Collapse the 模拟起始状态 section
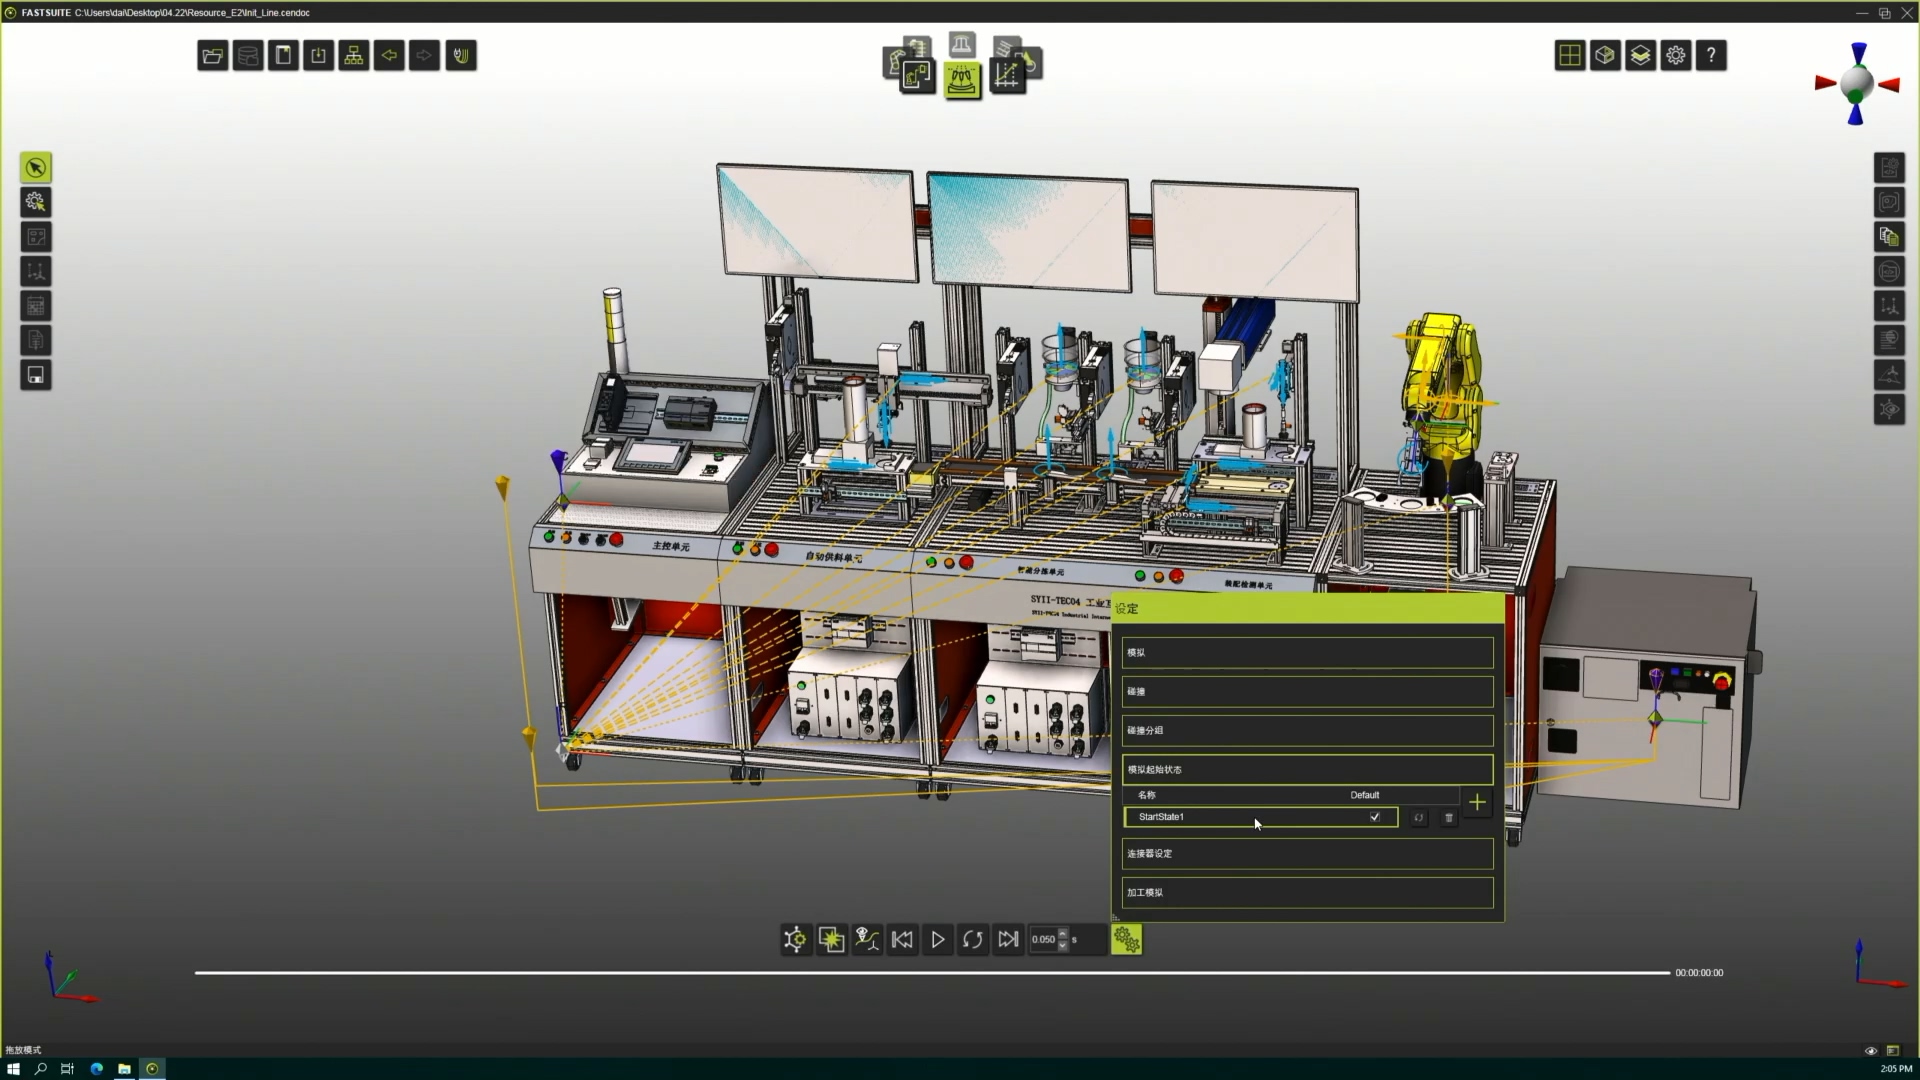The image size is (1920, 1080). coord(1307,769)
